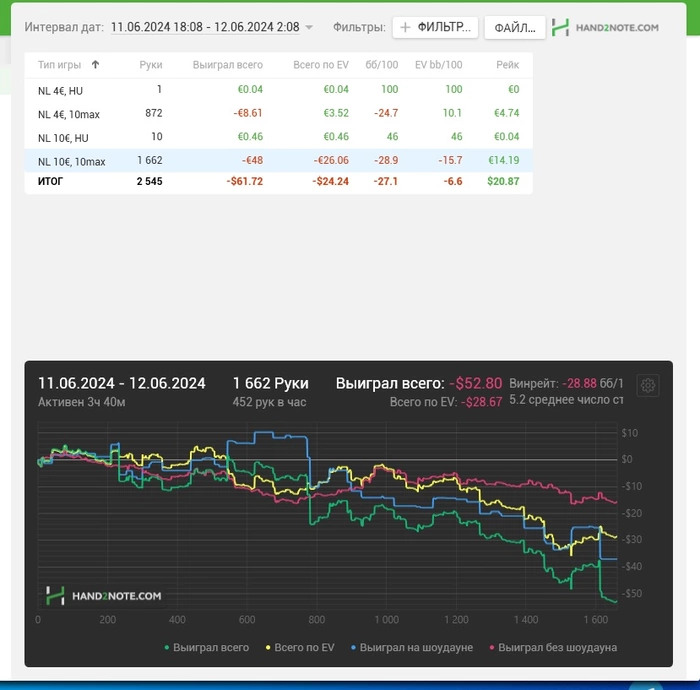Screen dimensions: 700x690
Task: Click the -$61.72 total winnings cell
Action: click(245, 182)
